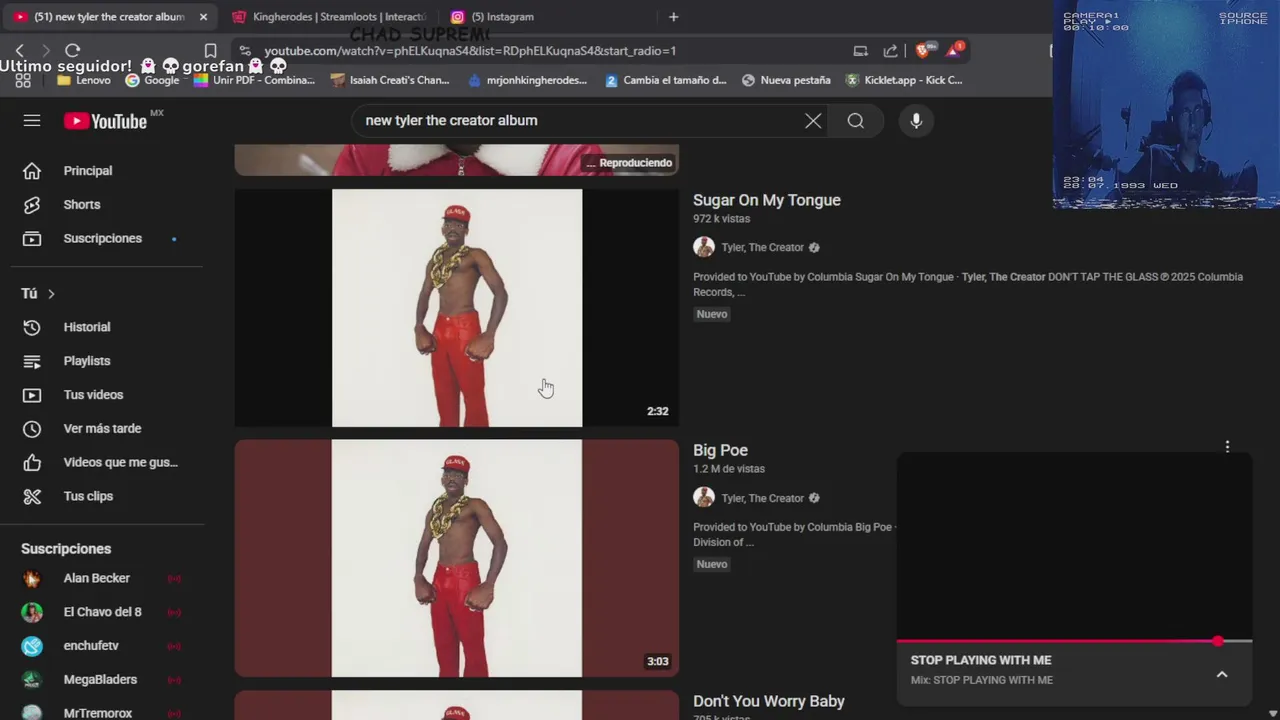Screen dimensions: 1280x720
Task: Open the Google bookmark
Action: [x=152, y=80]
